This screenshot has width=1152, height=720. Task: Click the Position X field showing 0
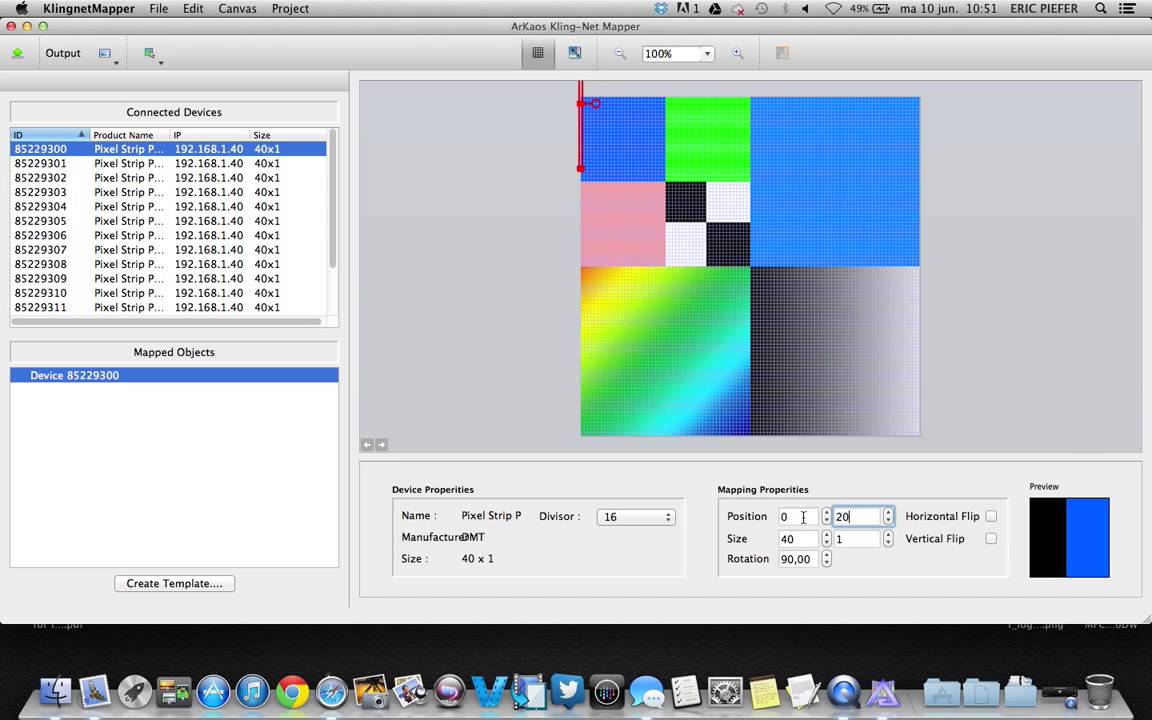point(799,517)
